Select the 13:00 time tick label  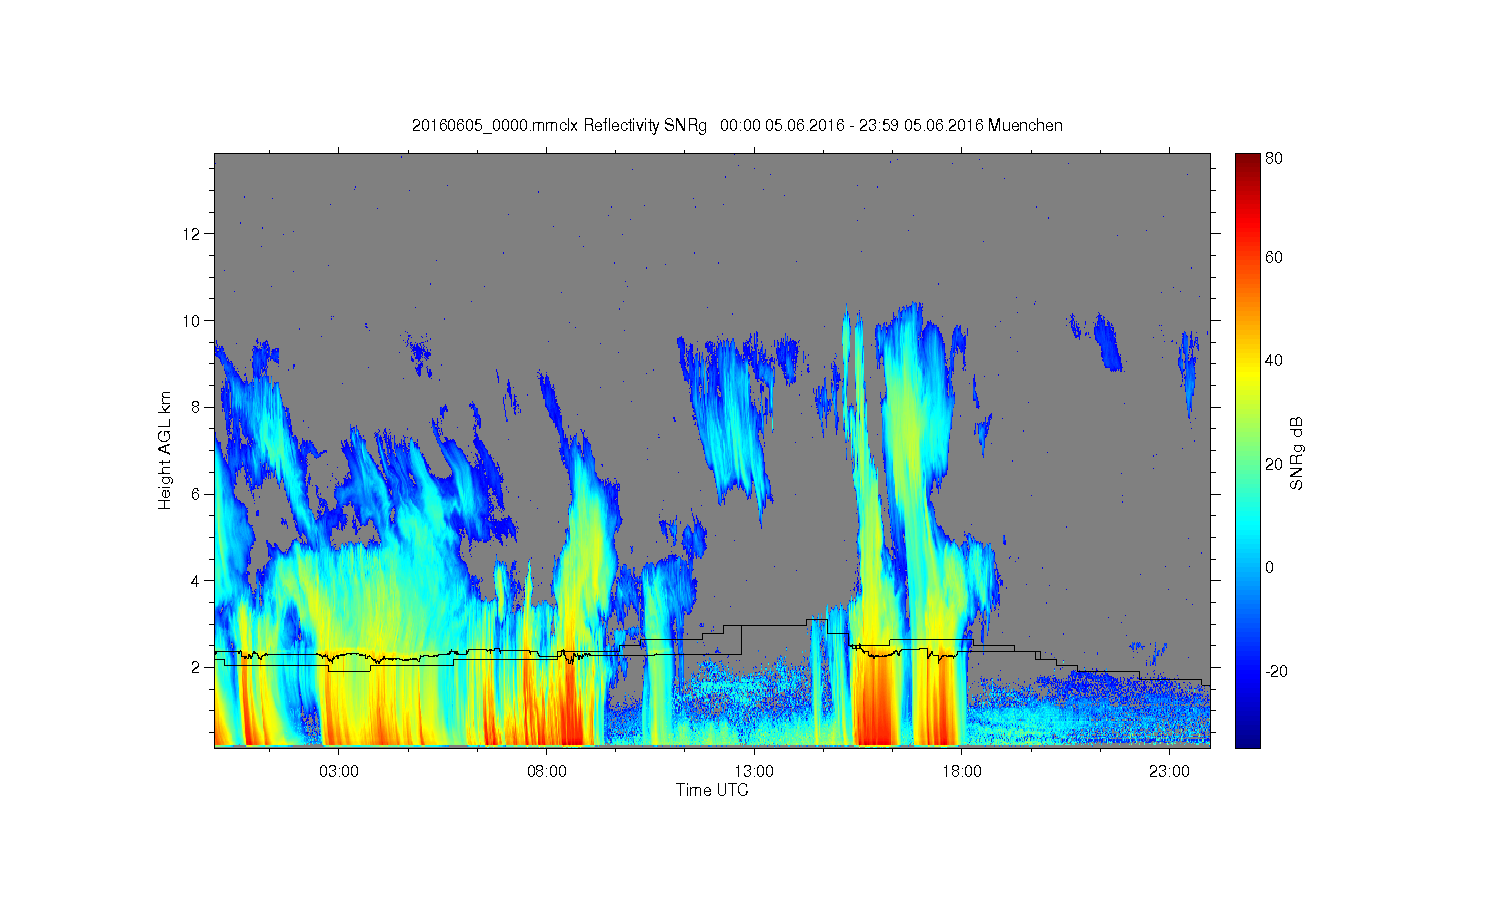click(x=754, y=772)
